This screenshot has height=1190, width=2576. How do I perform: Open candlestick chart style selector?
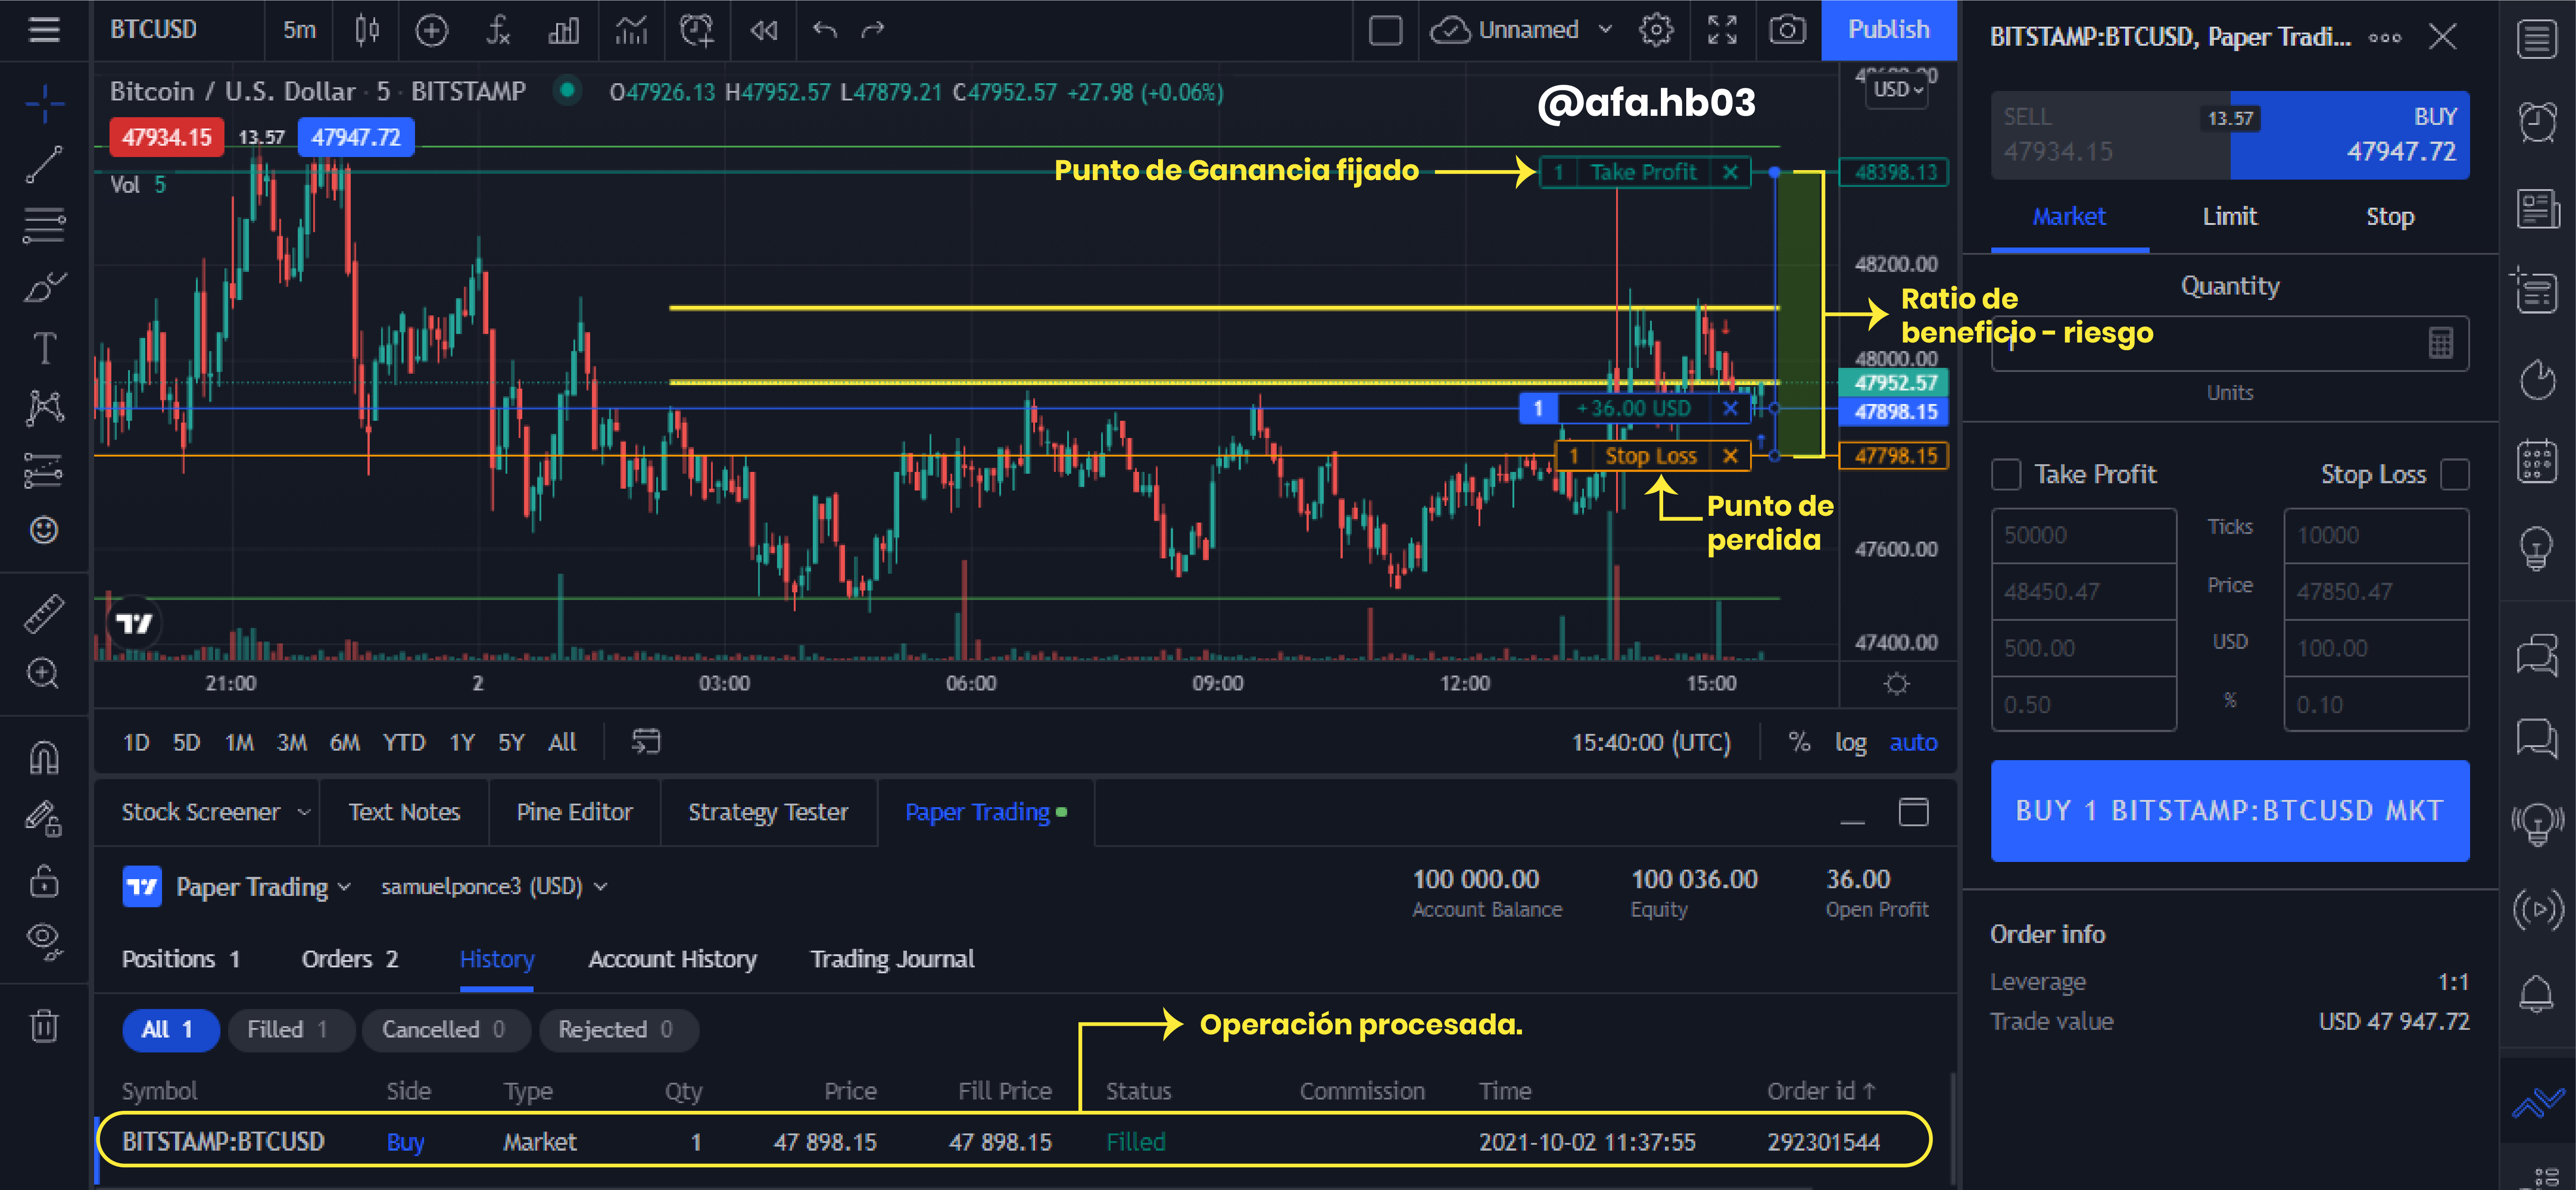(367, 30)
